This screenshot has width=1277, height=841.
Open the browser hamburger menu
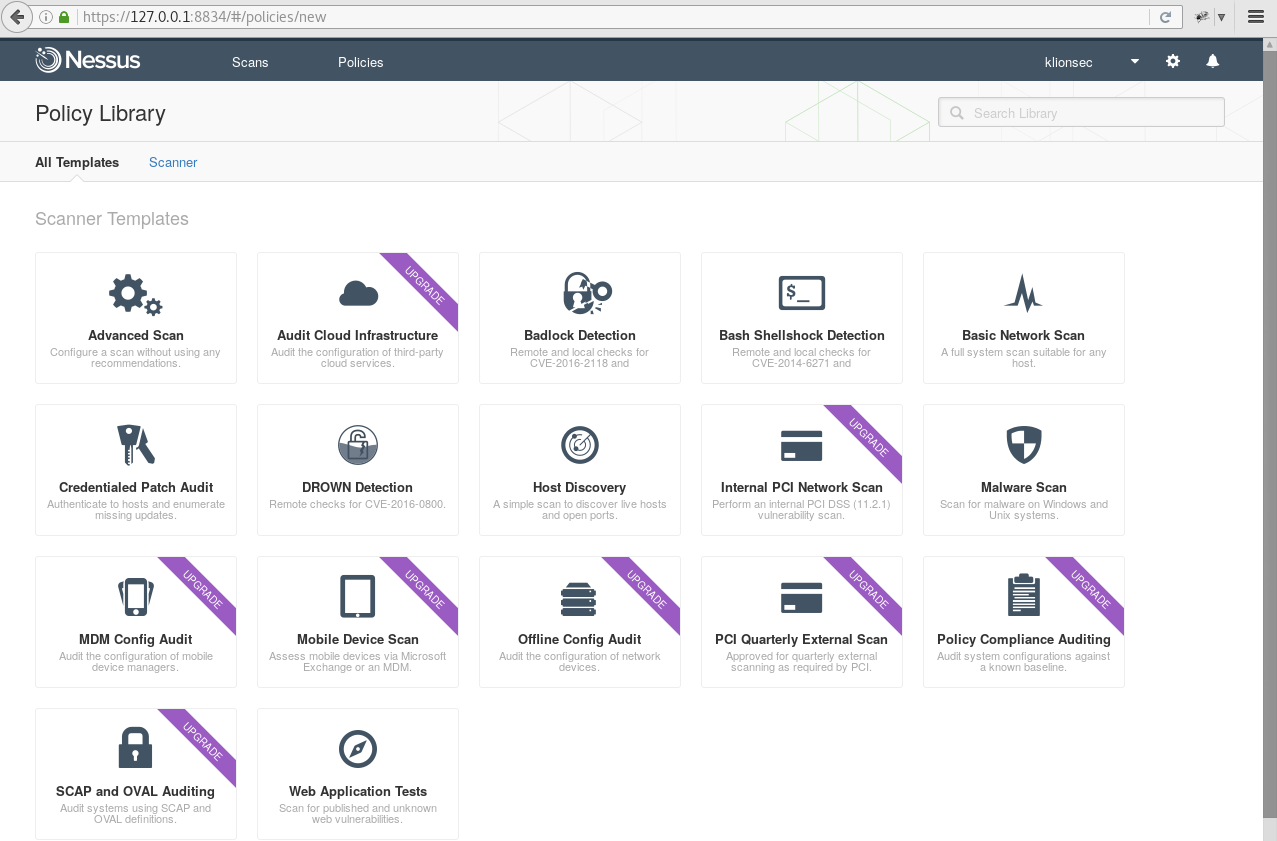[x=1255, y=17]
